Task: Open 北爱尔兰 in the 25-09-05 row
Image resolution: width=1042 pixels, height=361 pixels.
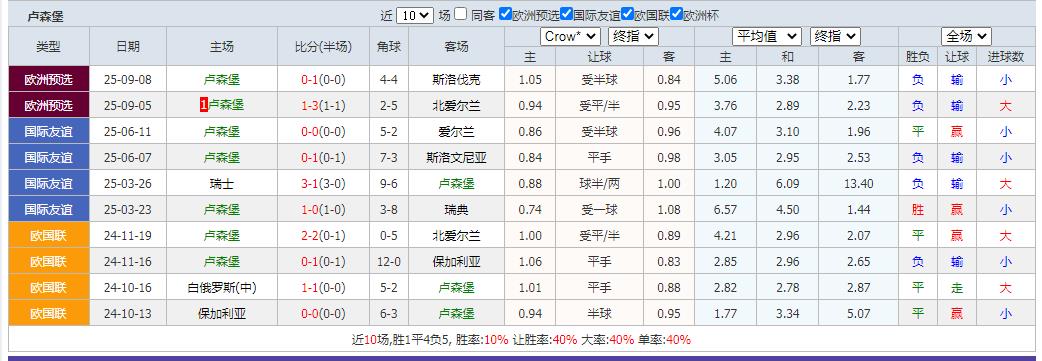Action: (456, 106)
